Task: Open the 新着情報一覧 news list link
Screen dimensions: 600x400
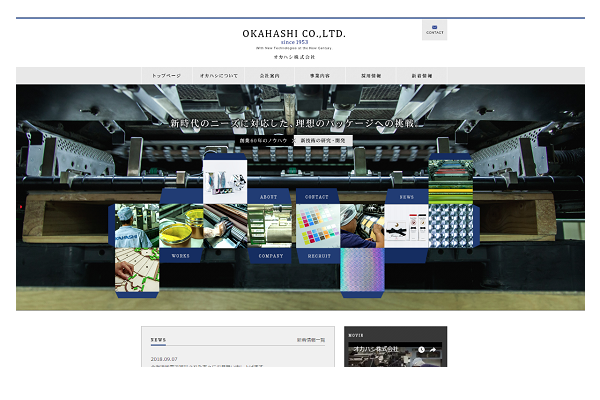Action: click(x=309, y=340)
